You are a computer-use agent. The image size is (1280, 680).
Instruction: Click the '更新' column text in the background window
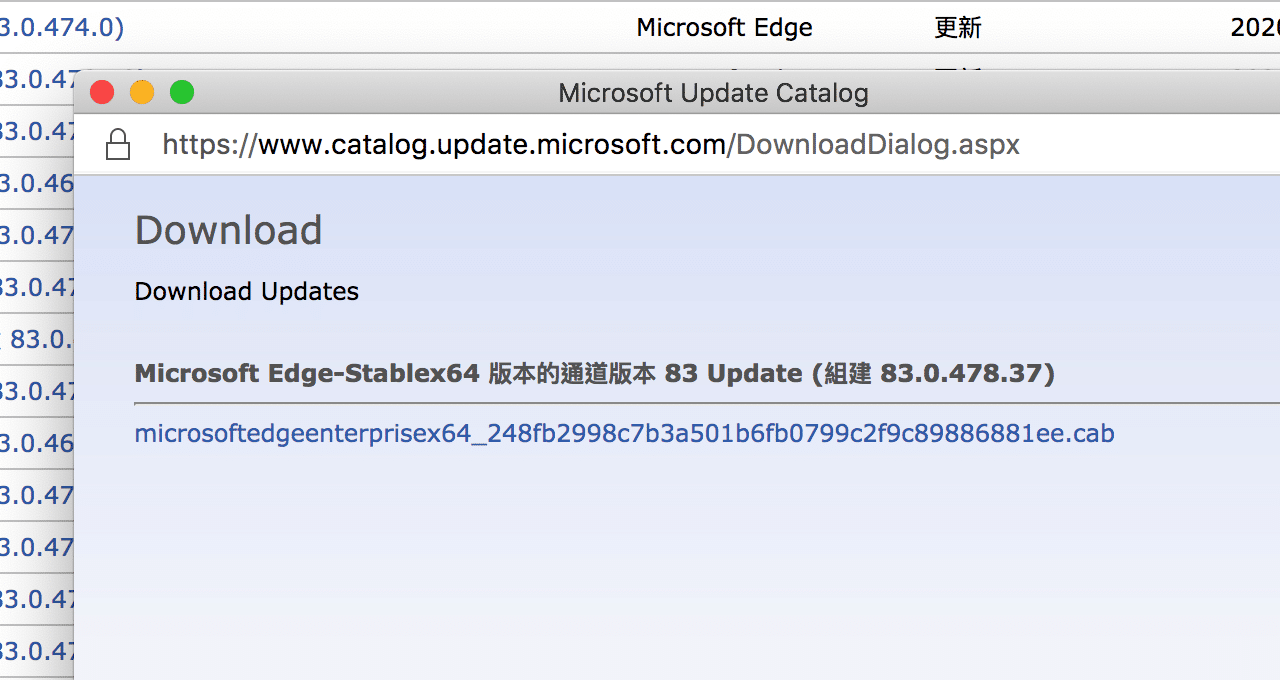[x=957, y=27]
